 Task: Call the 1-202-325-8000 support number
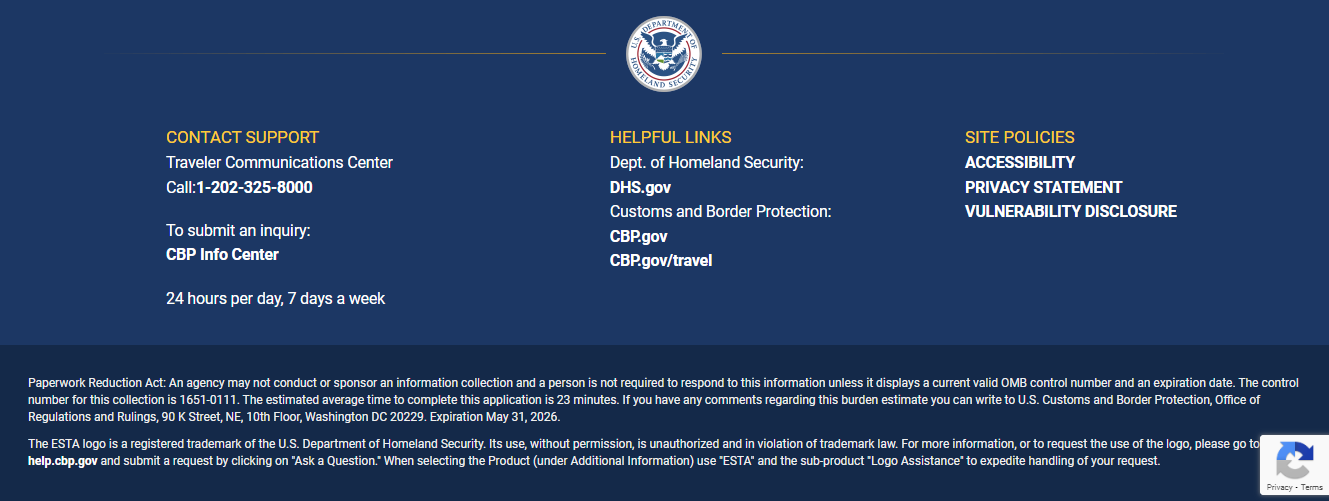[254, 187]
